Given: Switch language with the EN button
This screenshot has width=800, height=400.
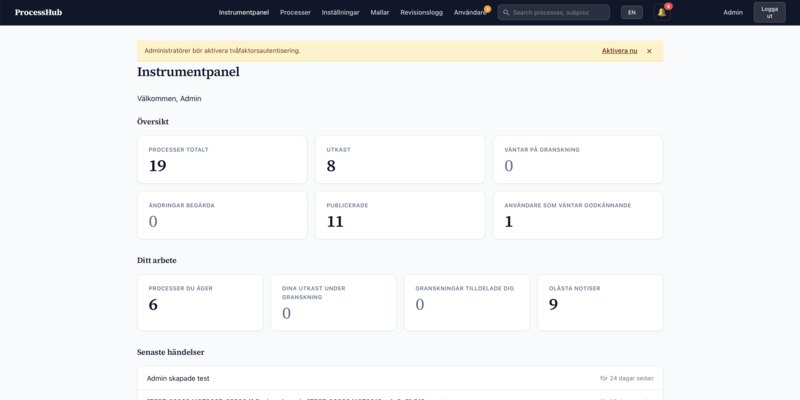Looking at the screenshot, I should (632, 12).
